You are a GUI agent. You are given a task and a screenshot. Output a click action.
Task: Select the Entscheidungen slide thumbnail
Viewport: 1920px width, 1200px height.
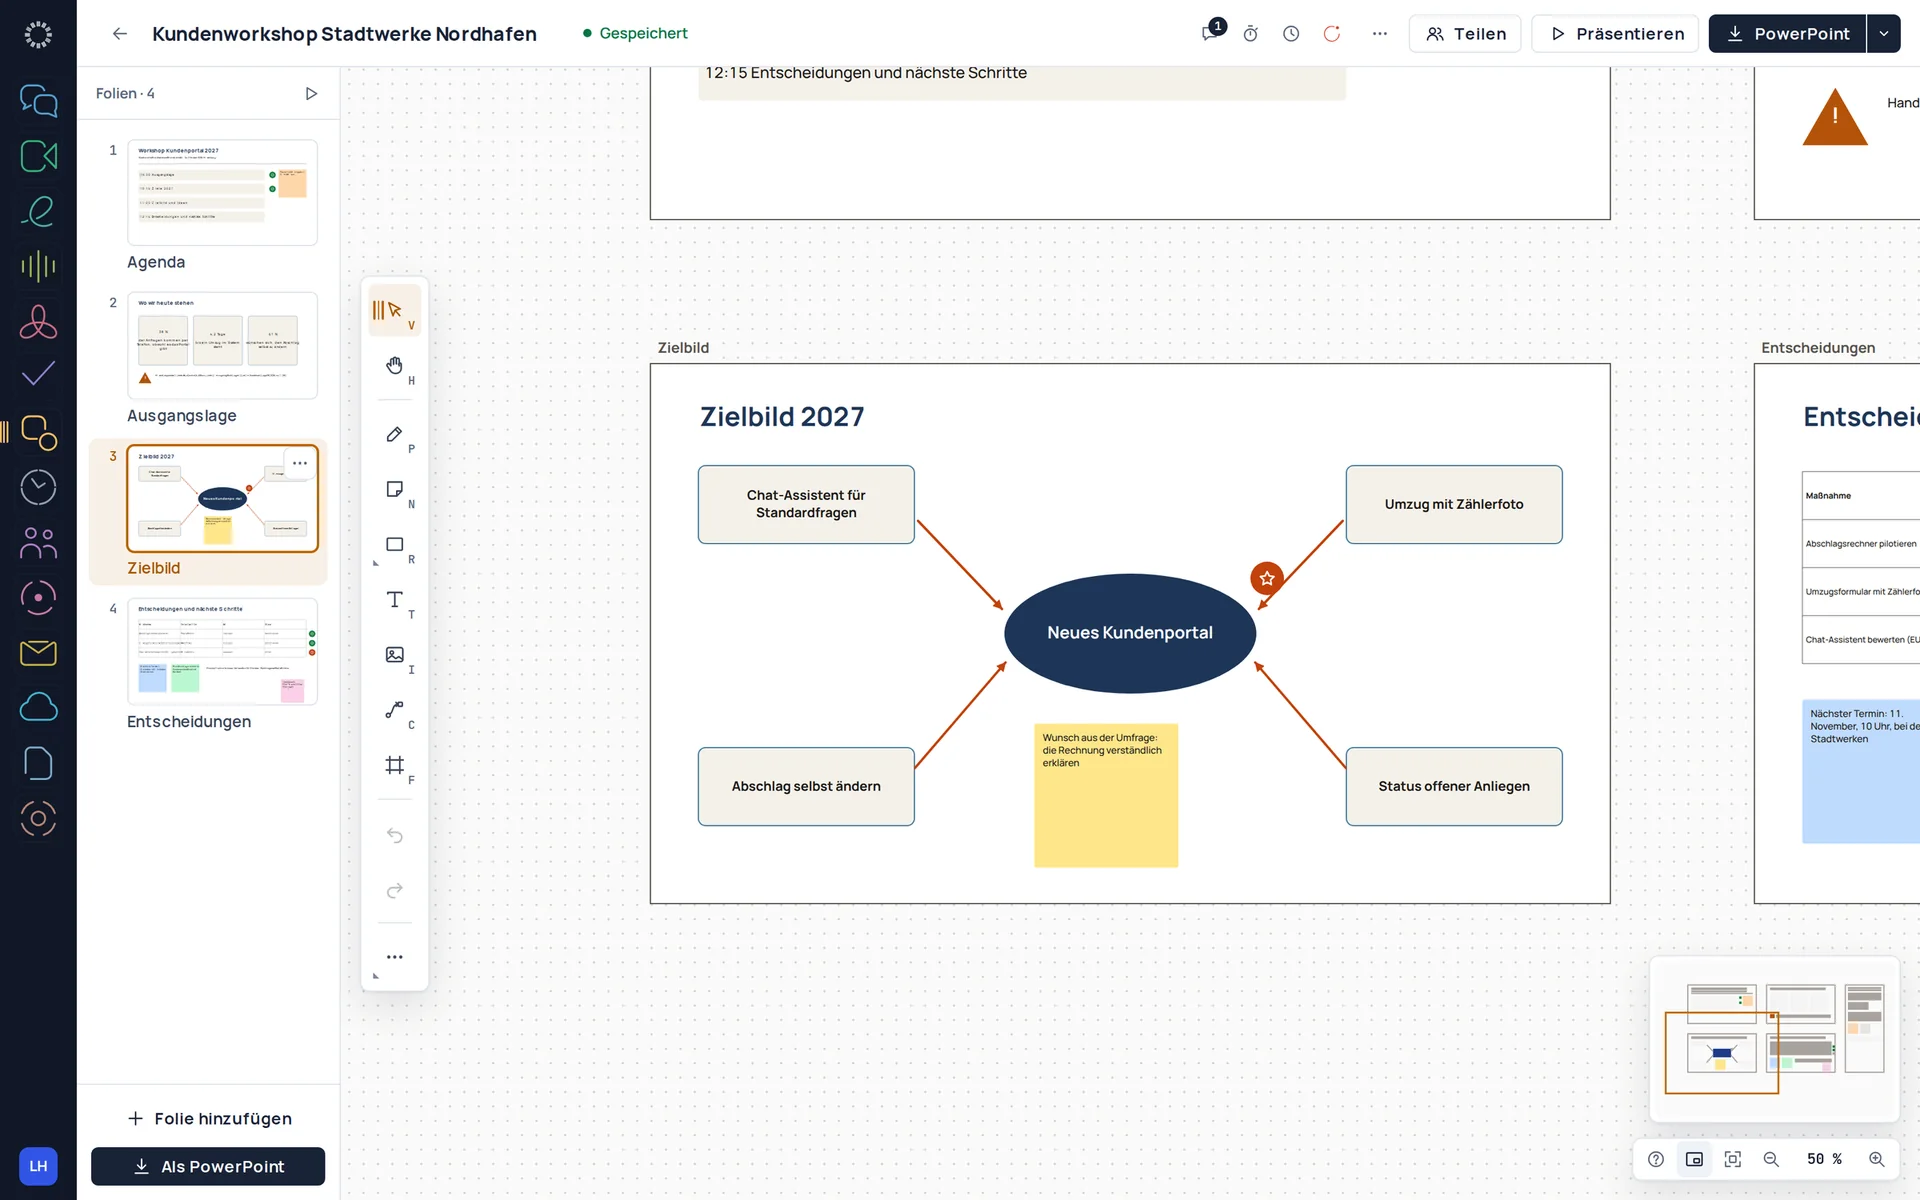(222, 652)
